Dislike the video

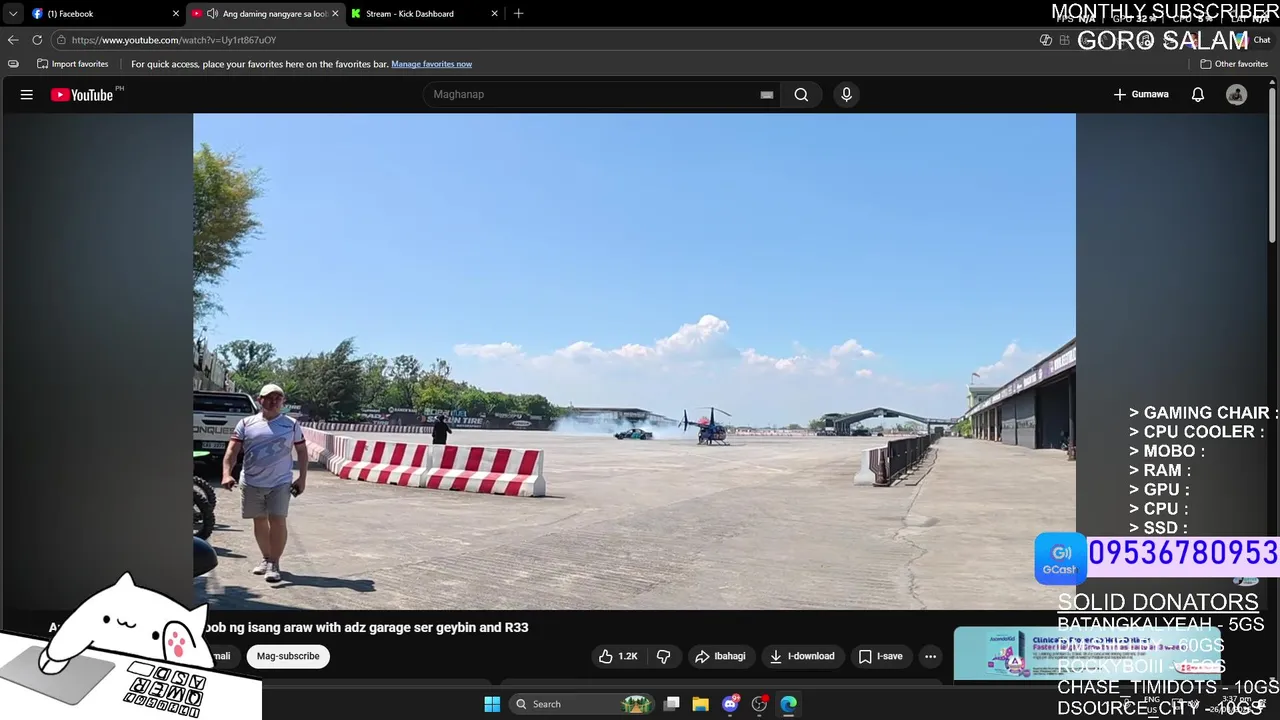click(662, 656)
